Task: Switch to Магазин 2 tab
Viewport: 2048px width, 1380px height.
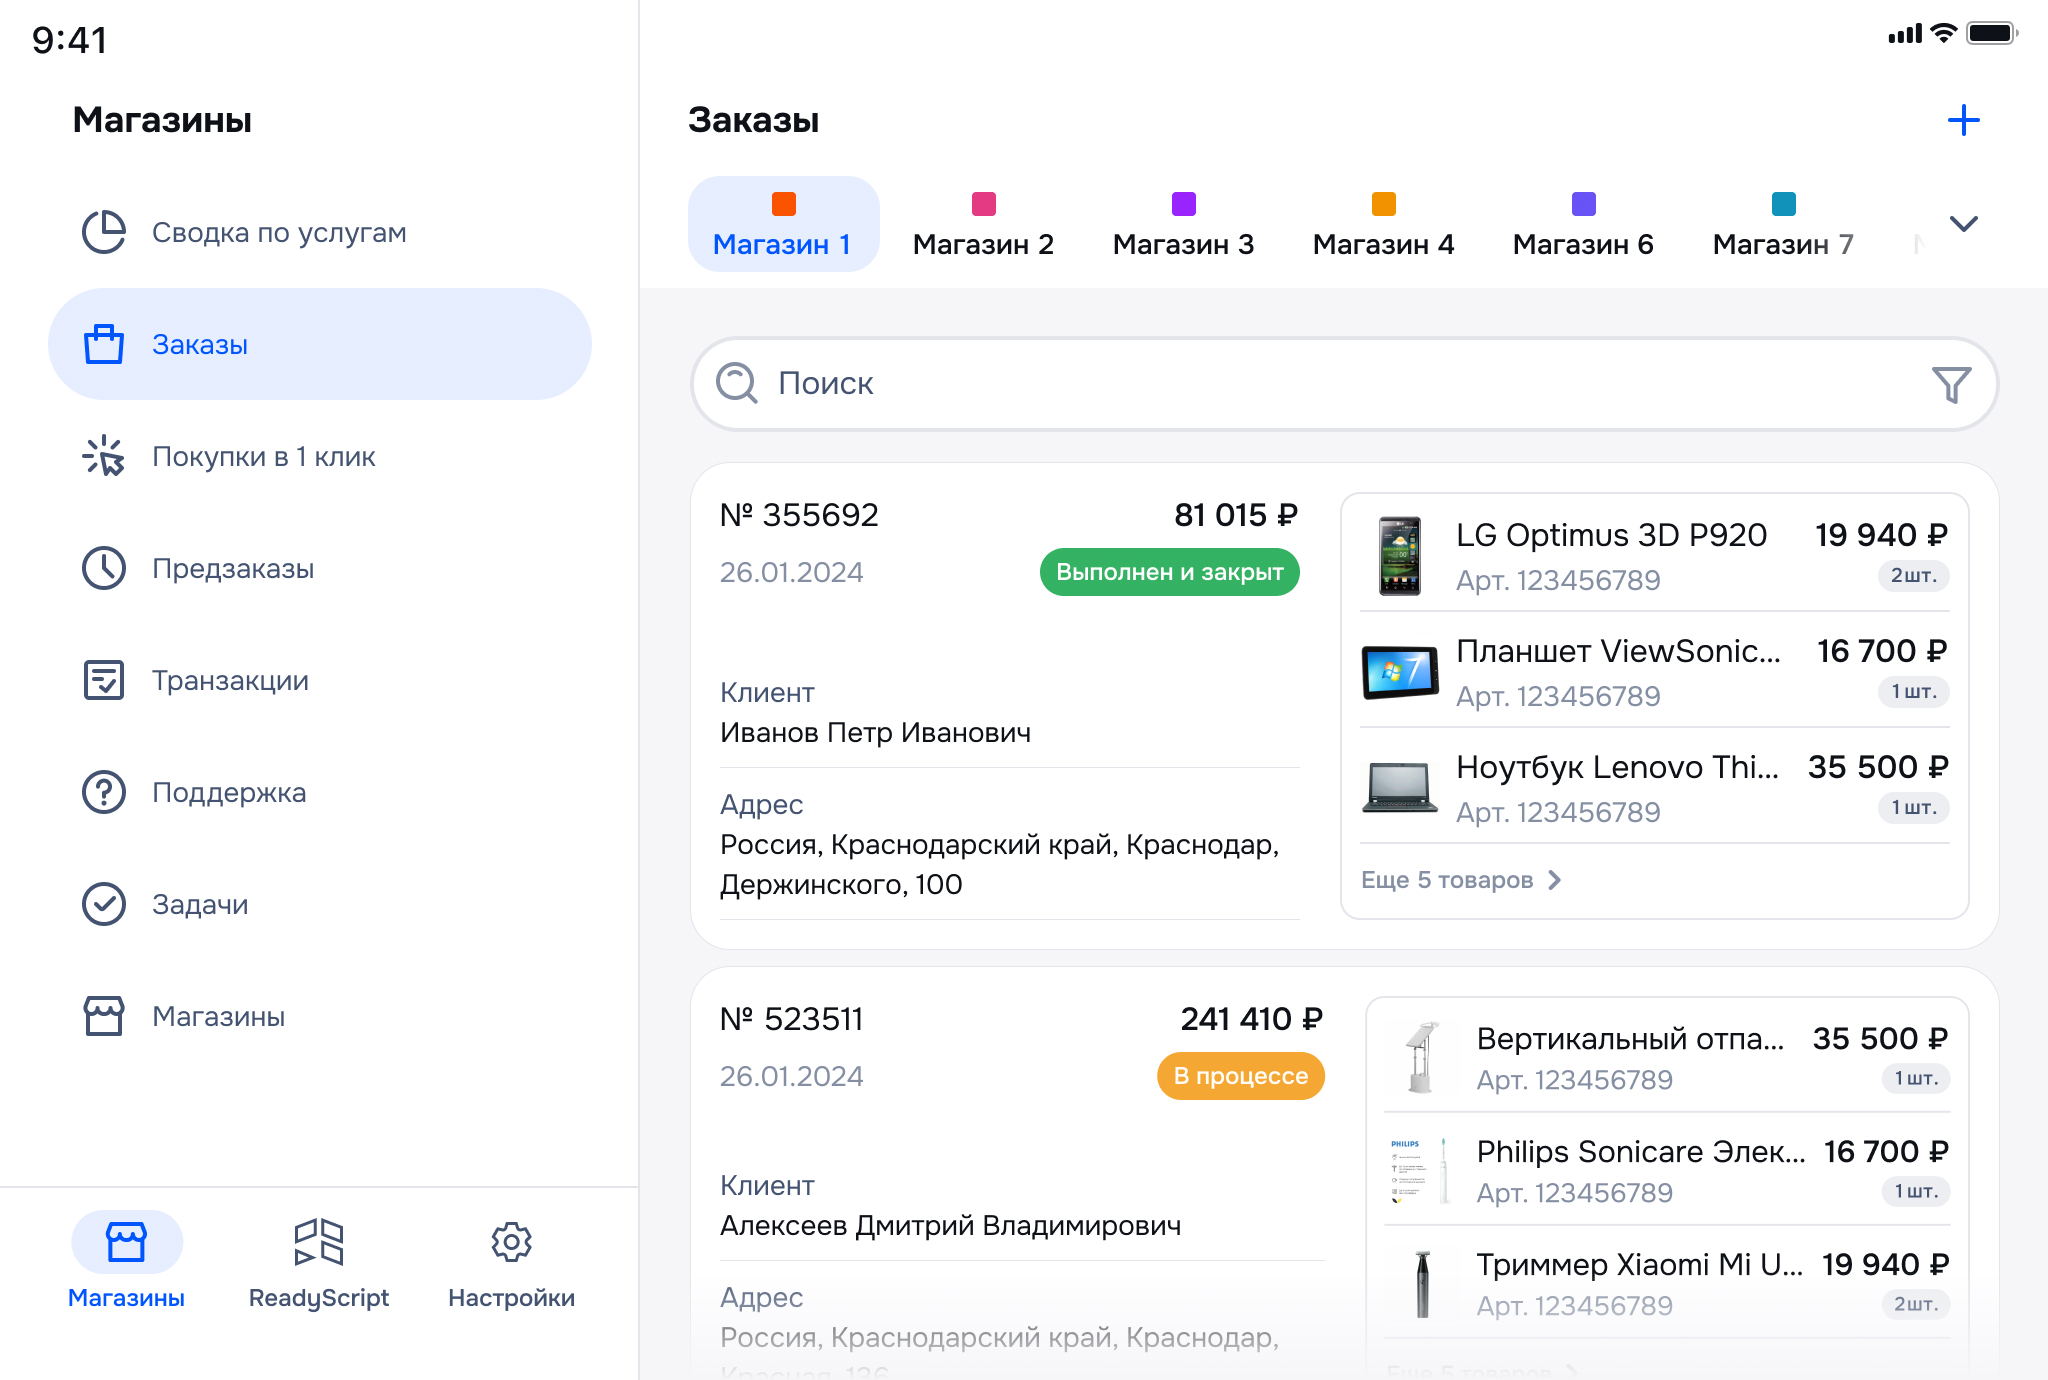Action: (984, 224)
